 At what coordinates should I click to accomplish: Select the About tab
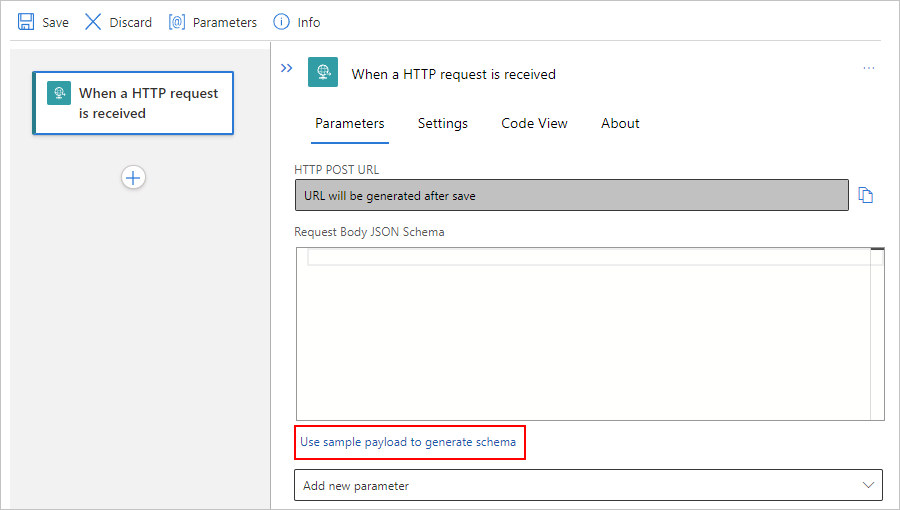[620, 123]
